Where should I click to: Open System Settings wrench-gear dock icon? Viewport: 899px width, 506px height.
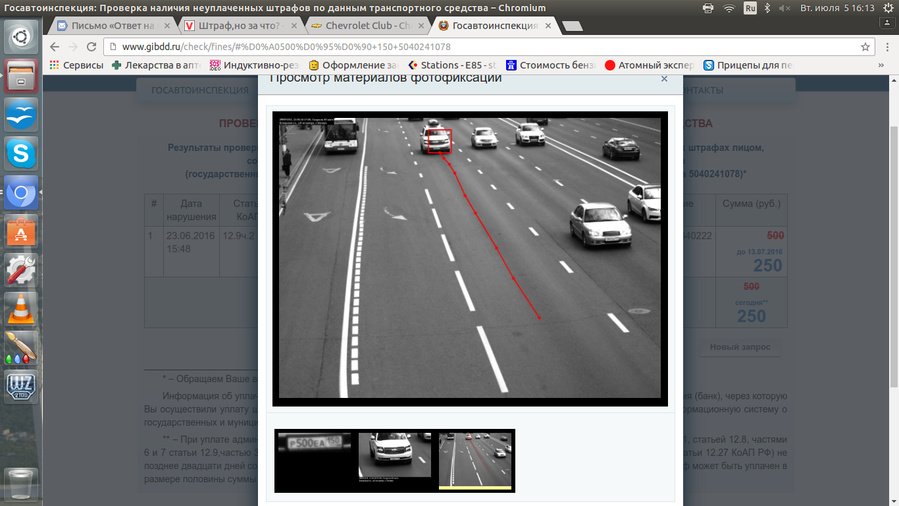click(x=21, y=270)
